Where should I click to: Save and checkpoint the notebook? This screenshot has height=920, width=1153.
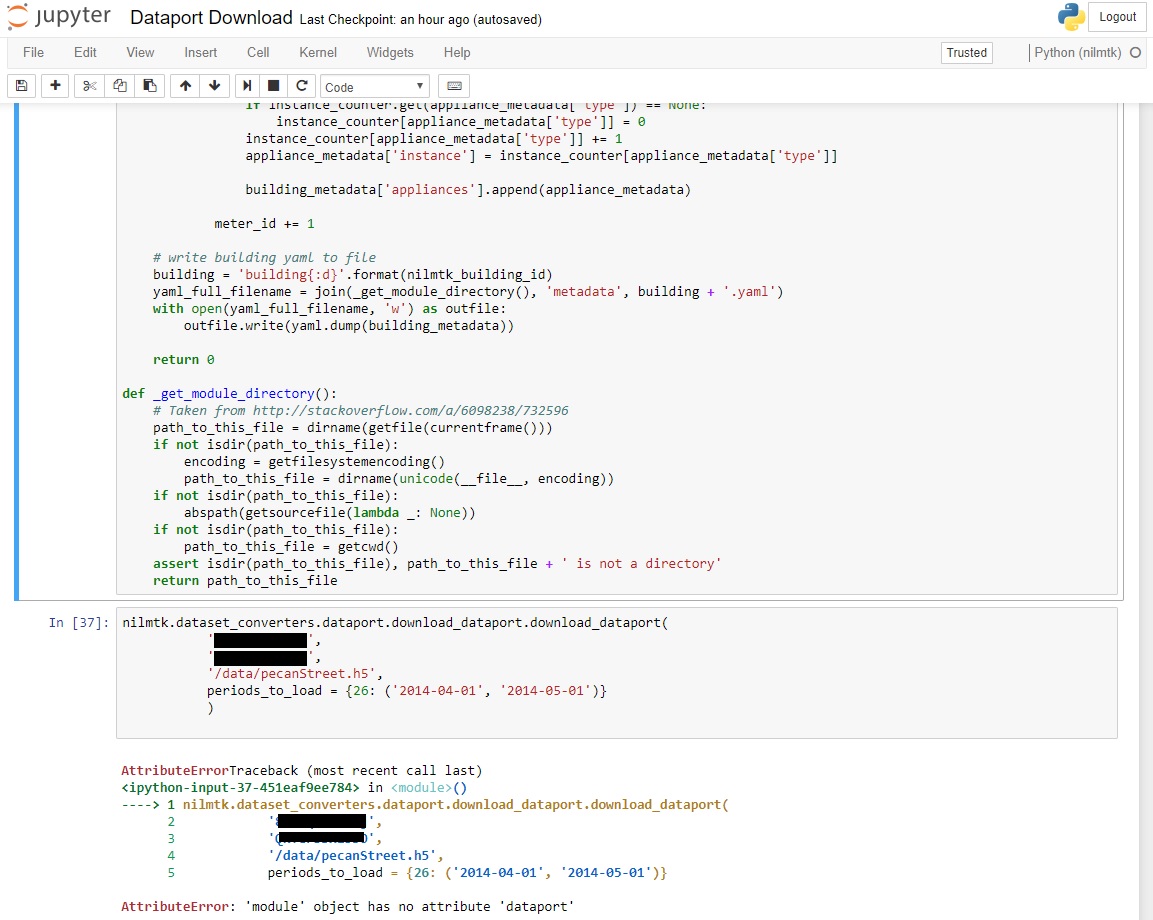tap(21, 86)
